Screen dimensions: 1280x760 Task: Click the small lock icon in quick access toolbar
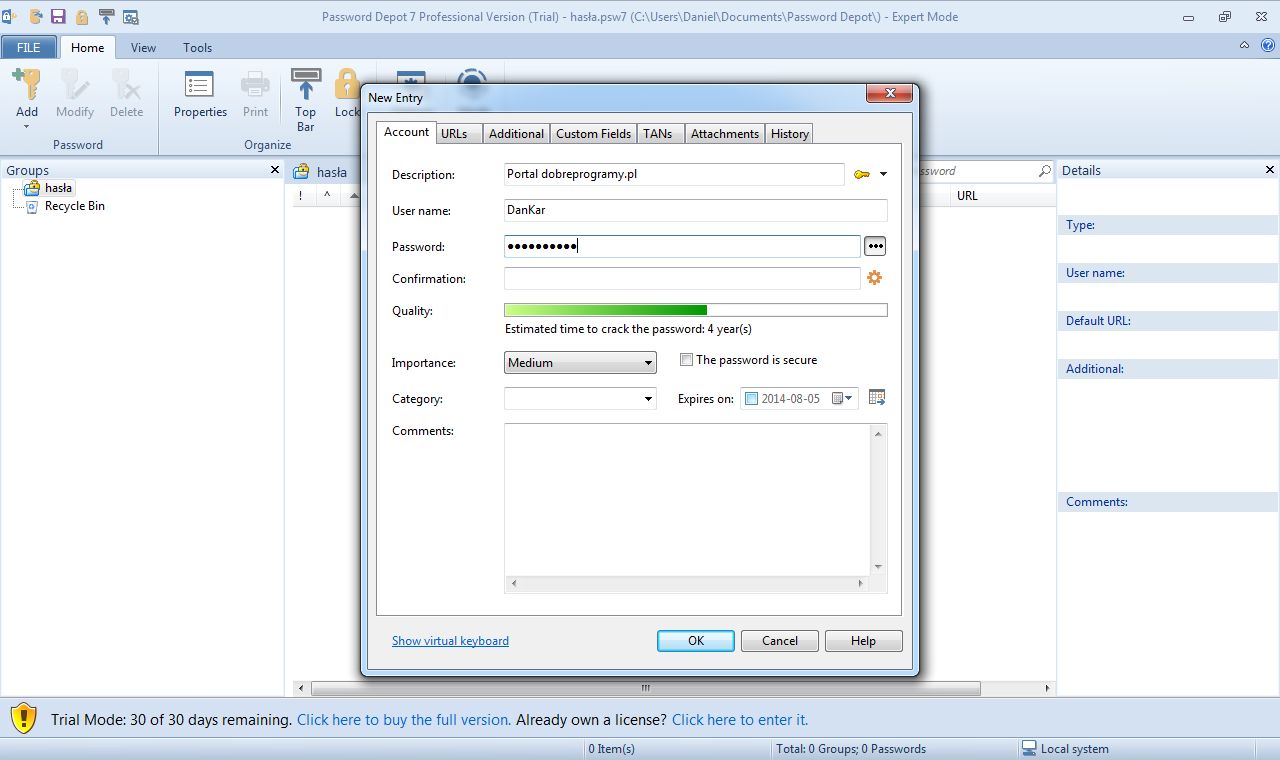(82, 17)
